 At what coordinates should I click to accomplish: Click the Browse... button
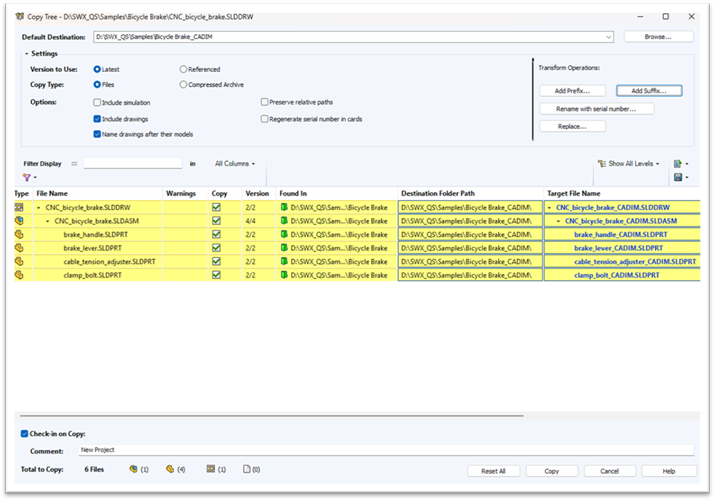click(658, 37)
